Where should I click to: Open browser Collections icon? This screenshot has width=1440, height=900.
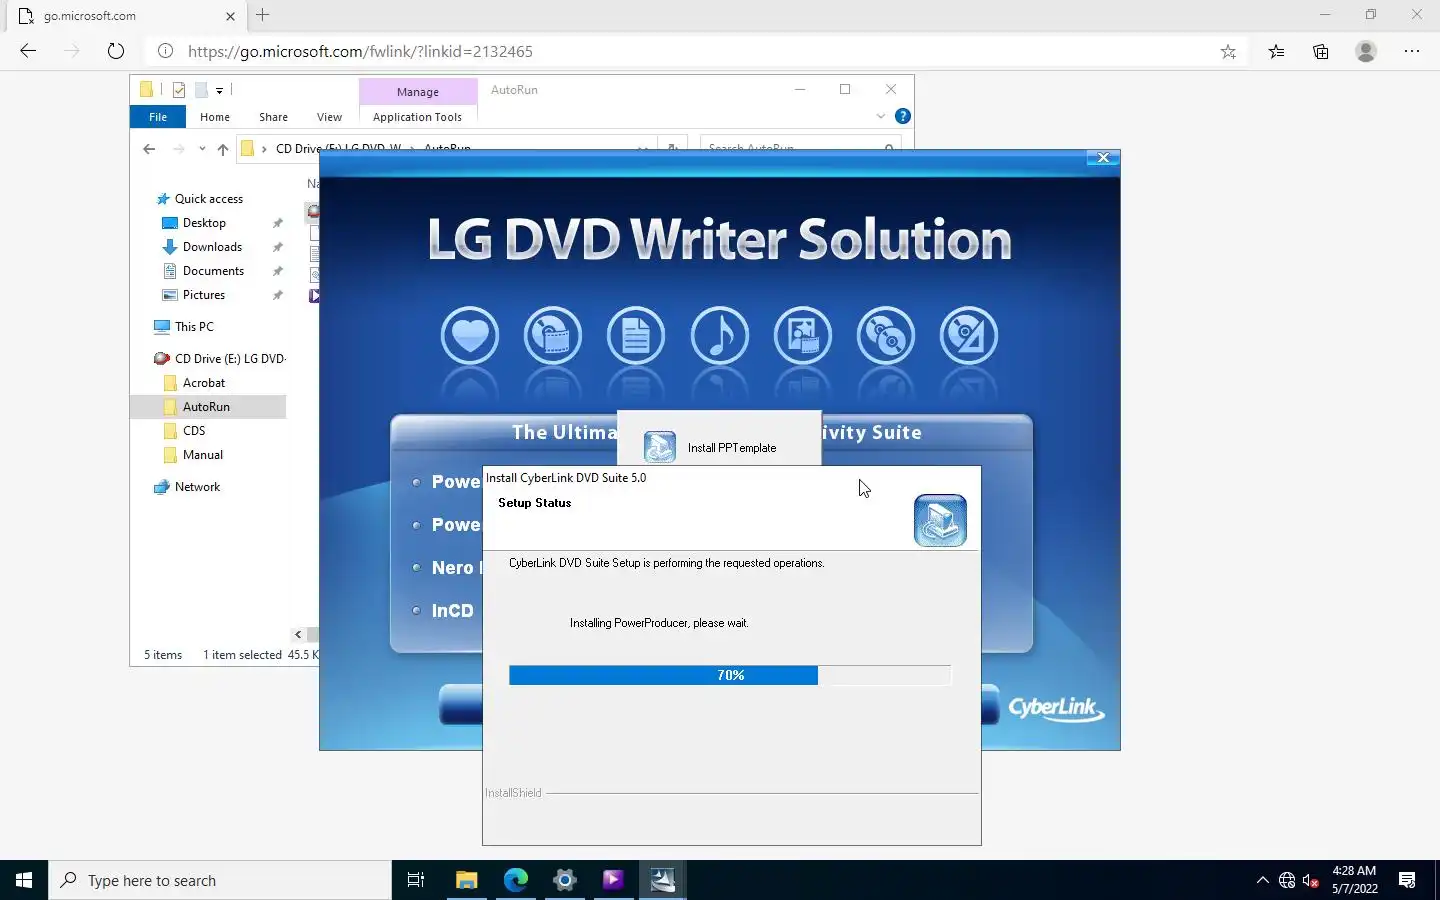[x=1321, y=51]
